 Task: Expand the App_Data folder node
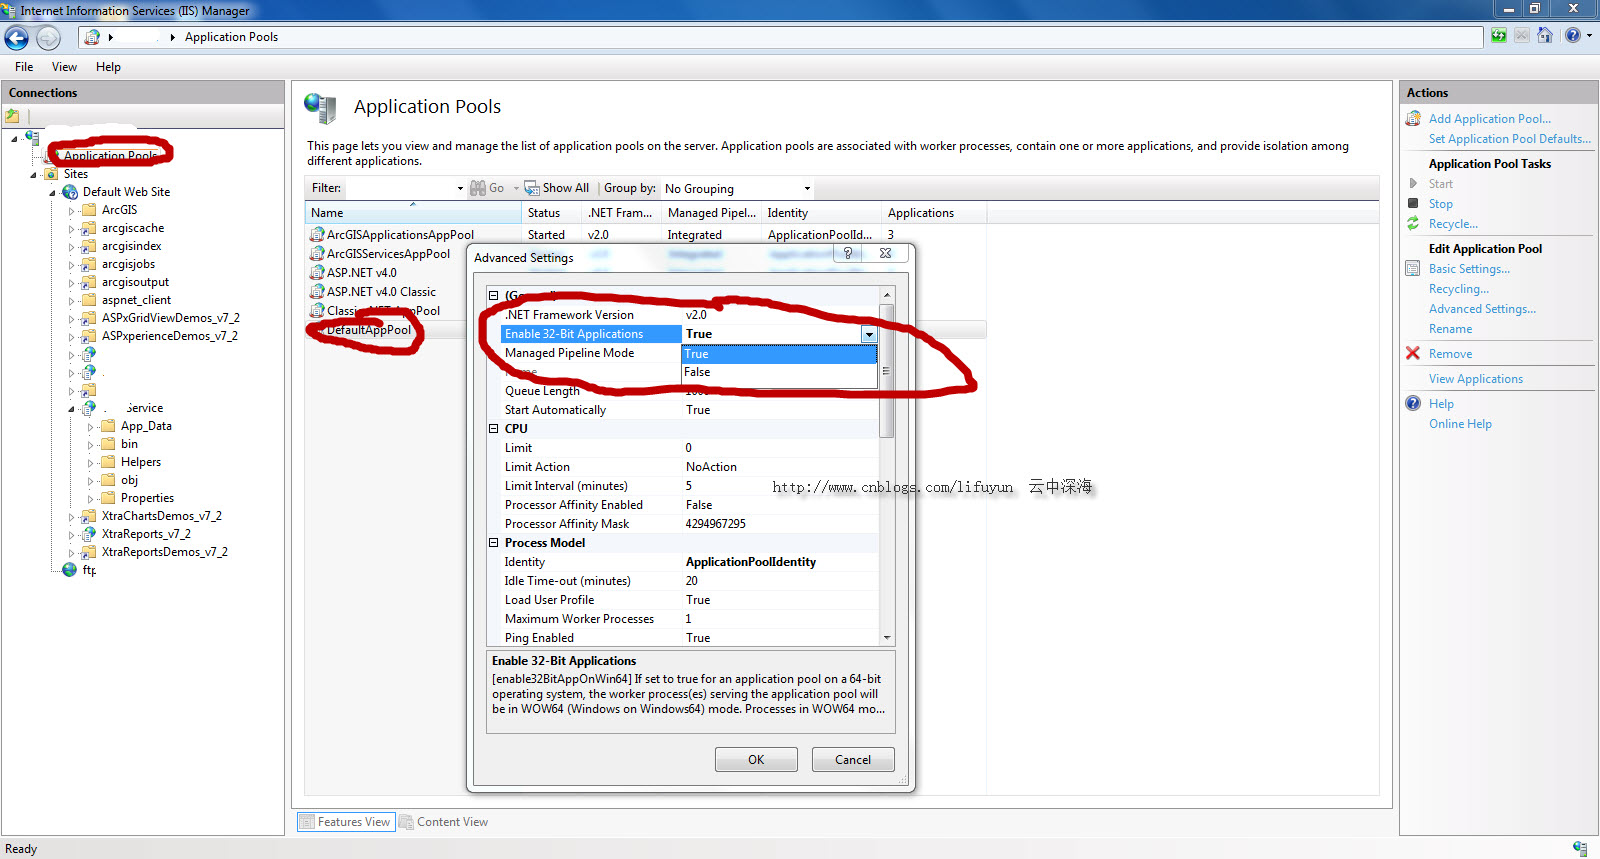click(90, 427)
